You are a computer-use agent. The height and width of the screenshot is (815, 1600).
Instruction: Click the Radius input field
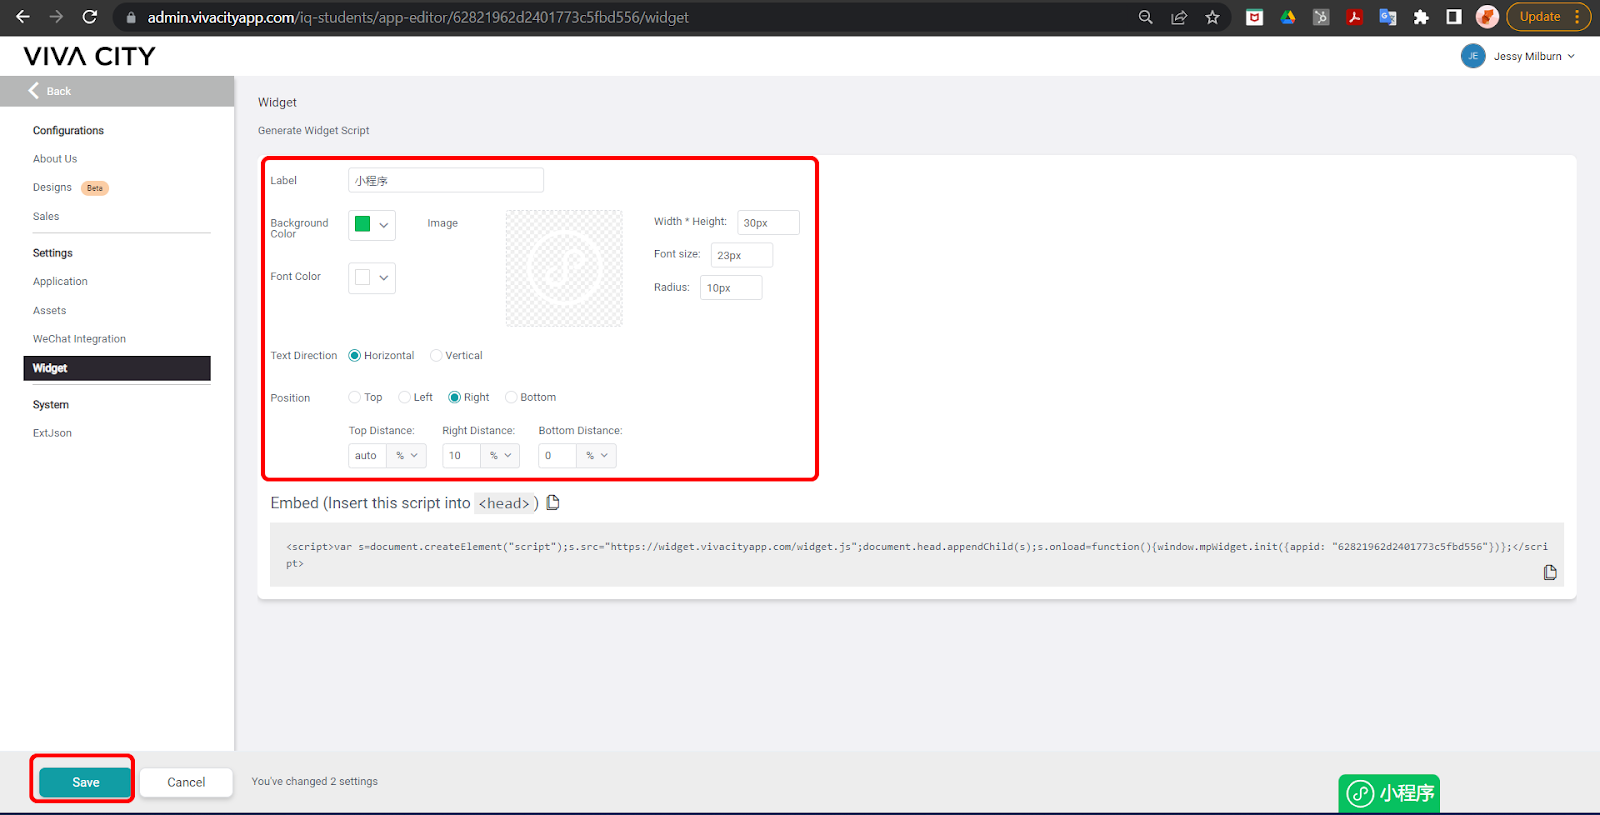pyautogui.click(x=731, y=288)
